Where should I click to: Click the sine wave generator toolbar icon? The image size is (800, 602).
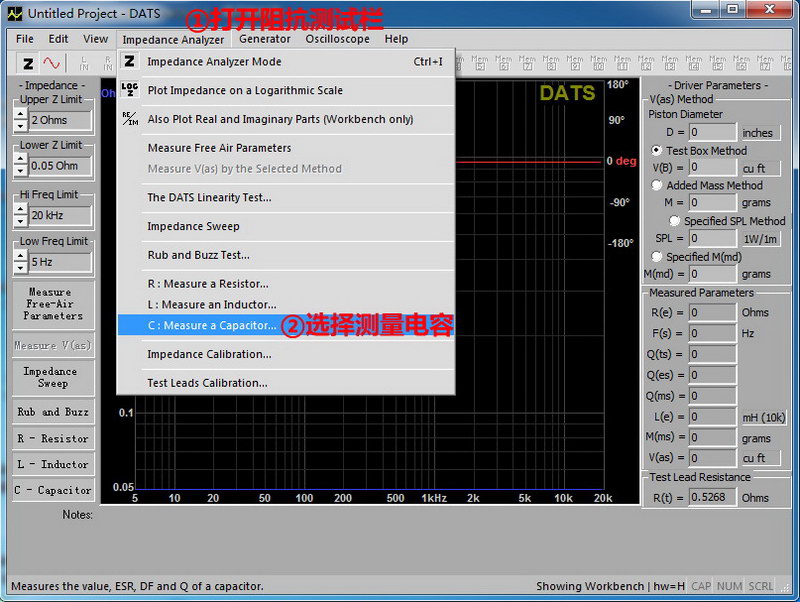pos(52,63)
